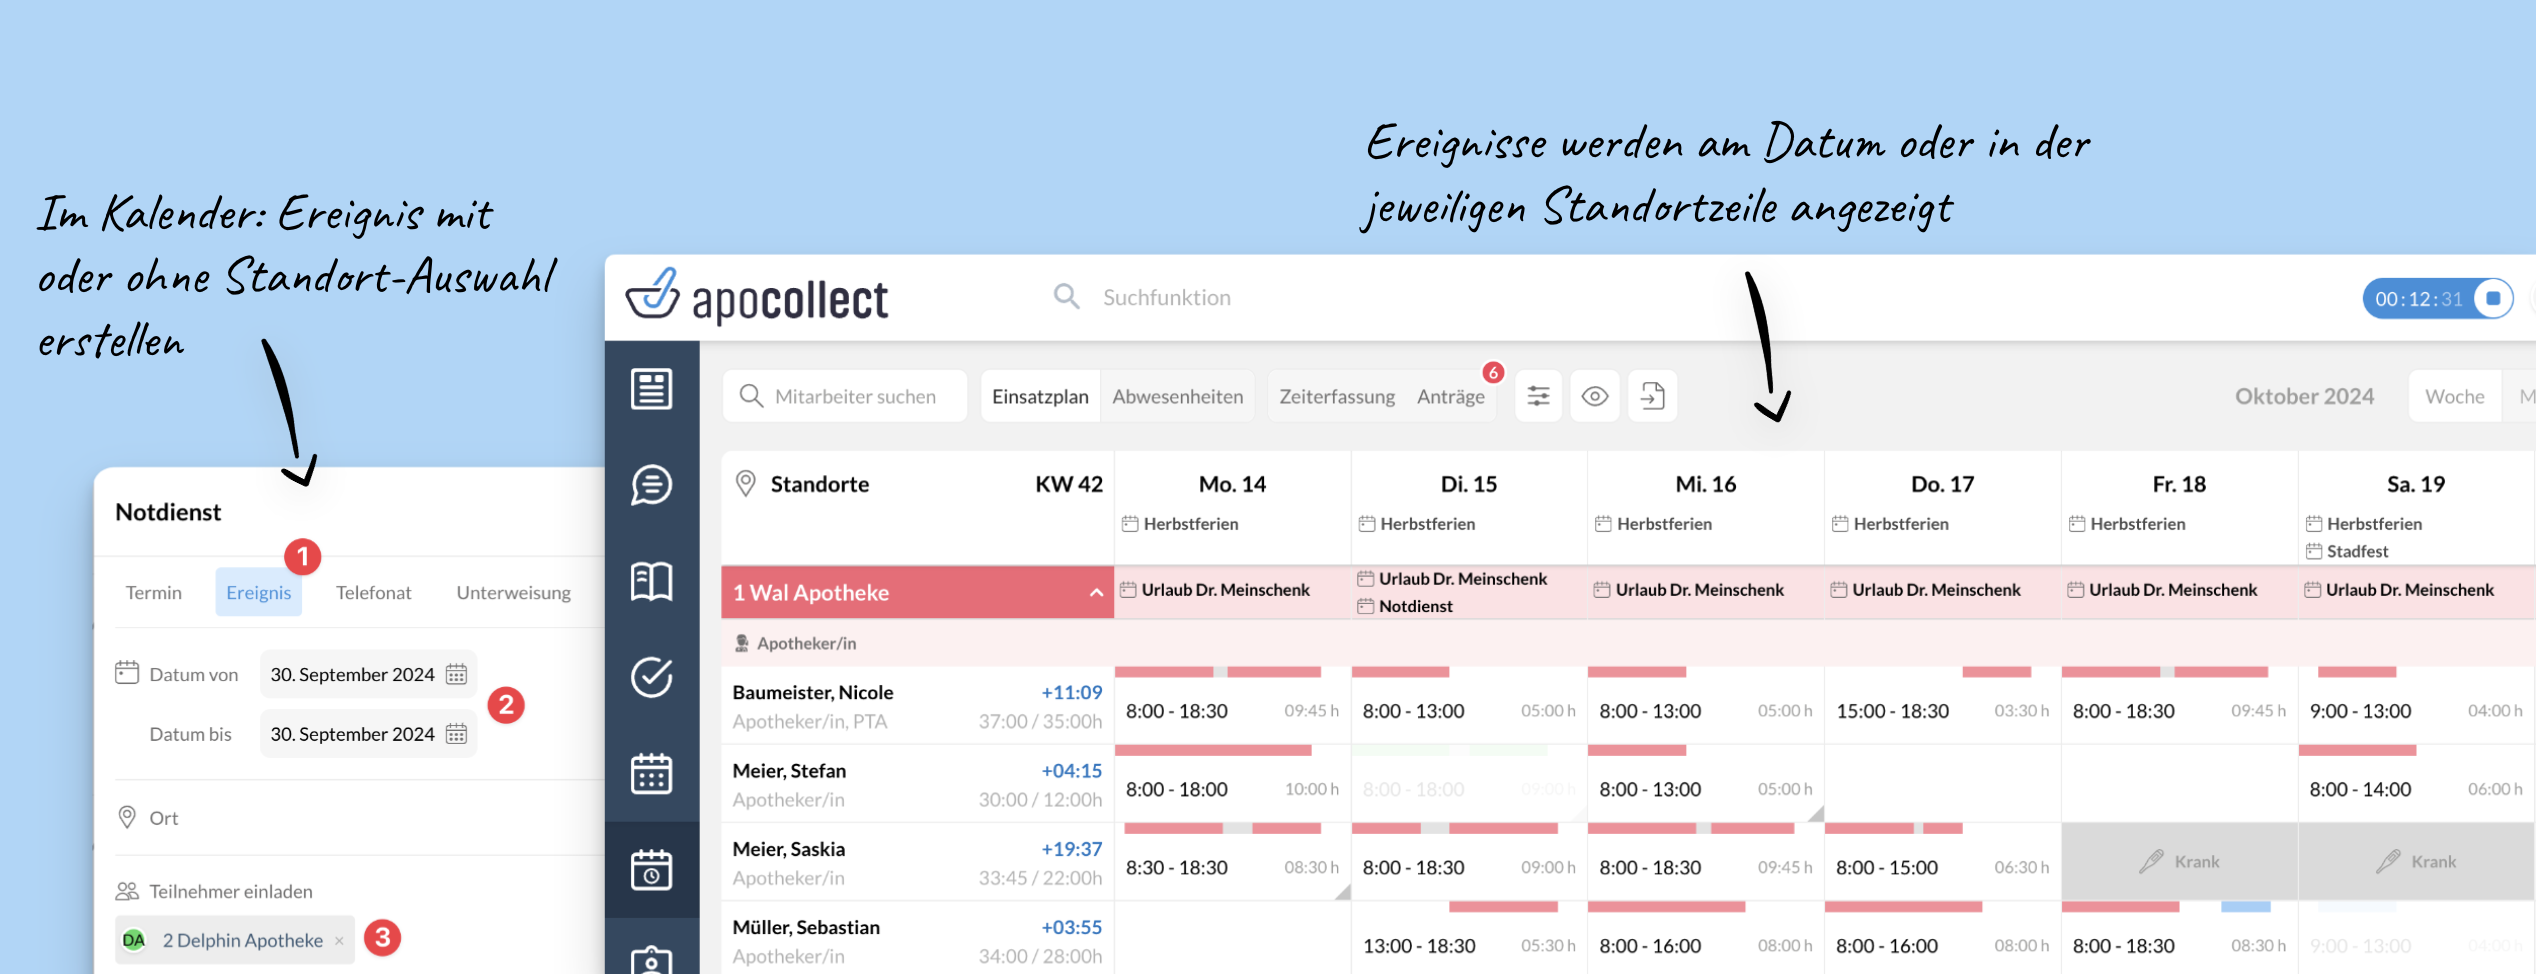The width and height of the screenshot is (2536, 974).
Task: Switch to the Woche view
Action: tap(2454, 396)
